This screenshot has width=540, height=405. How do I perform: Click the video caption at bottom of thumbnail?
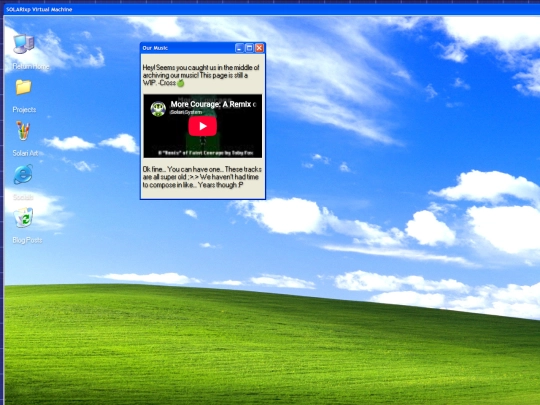tap(205, 153)
